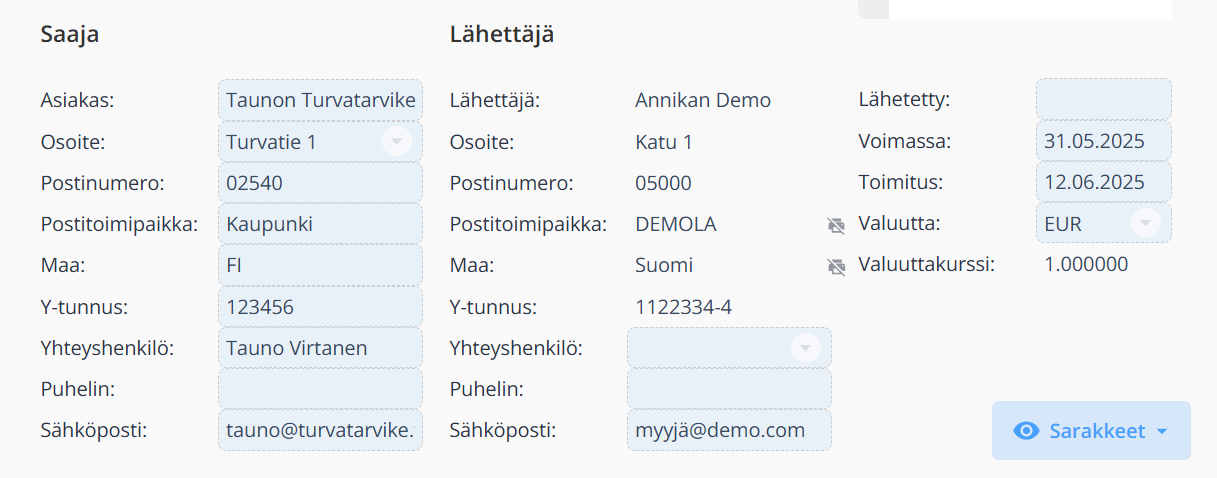The image size is (1217, 478).
Task: Click the Y-tunnus field 123456
Action: click(320, 307)
